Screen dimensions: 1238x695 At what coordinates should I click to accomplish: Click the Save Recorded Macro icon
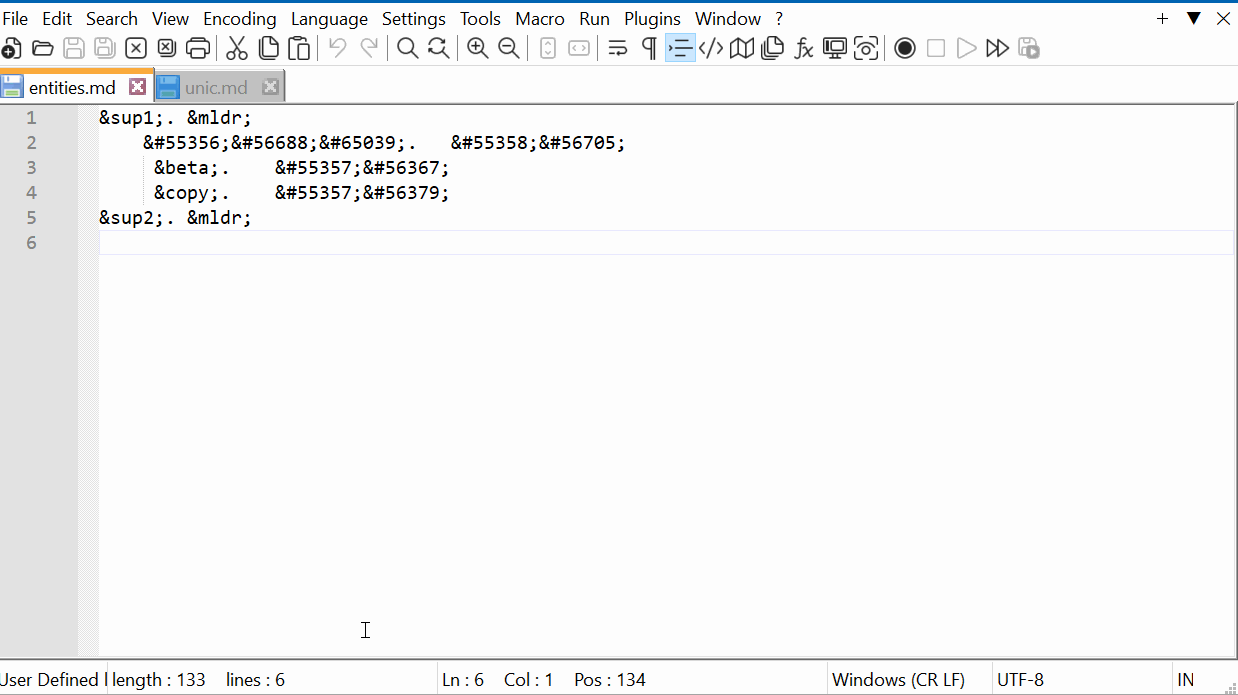[1029, 48]
